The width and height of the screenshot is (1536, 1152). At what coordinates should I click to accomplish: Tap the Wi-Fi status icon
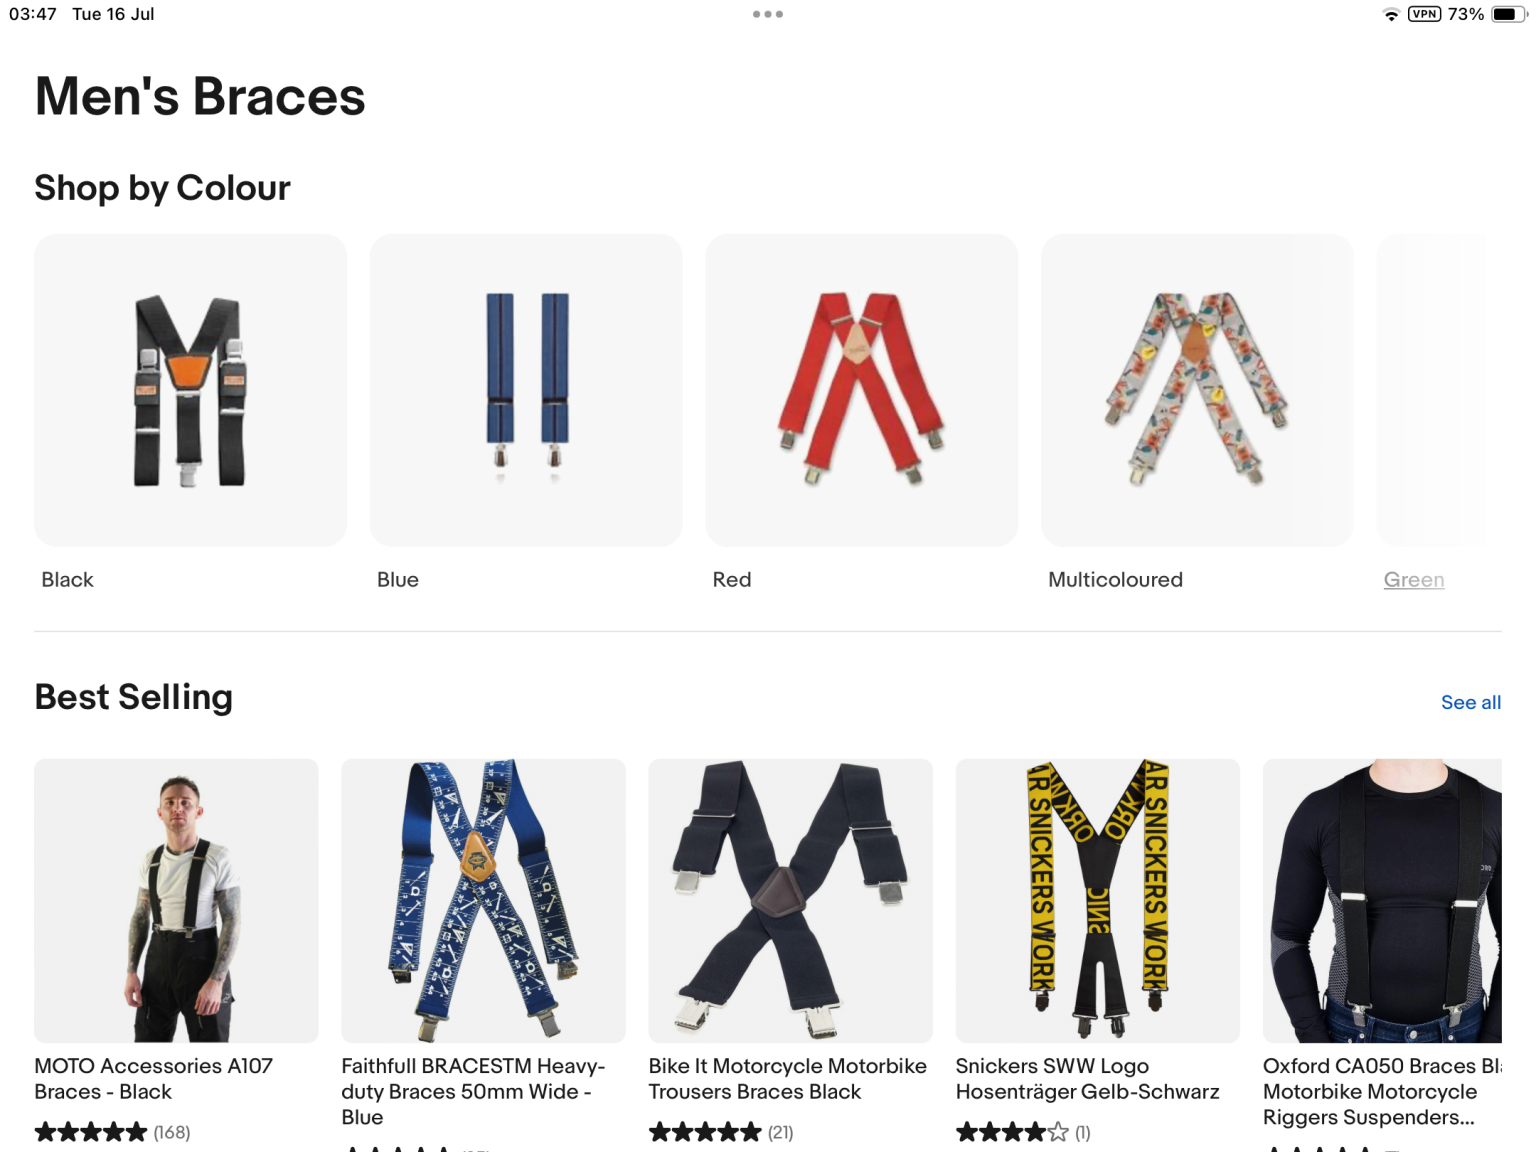click(1391, 14)
